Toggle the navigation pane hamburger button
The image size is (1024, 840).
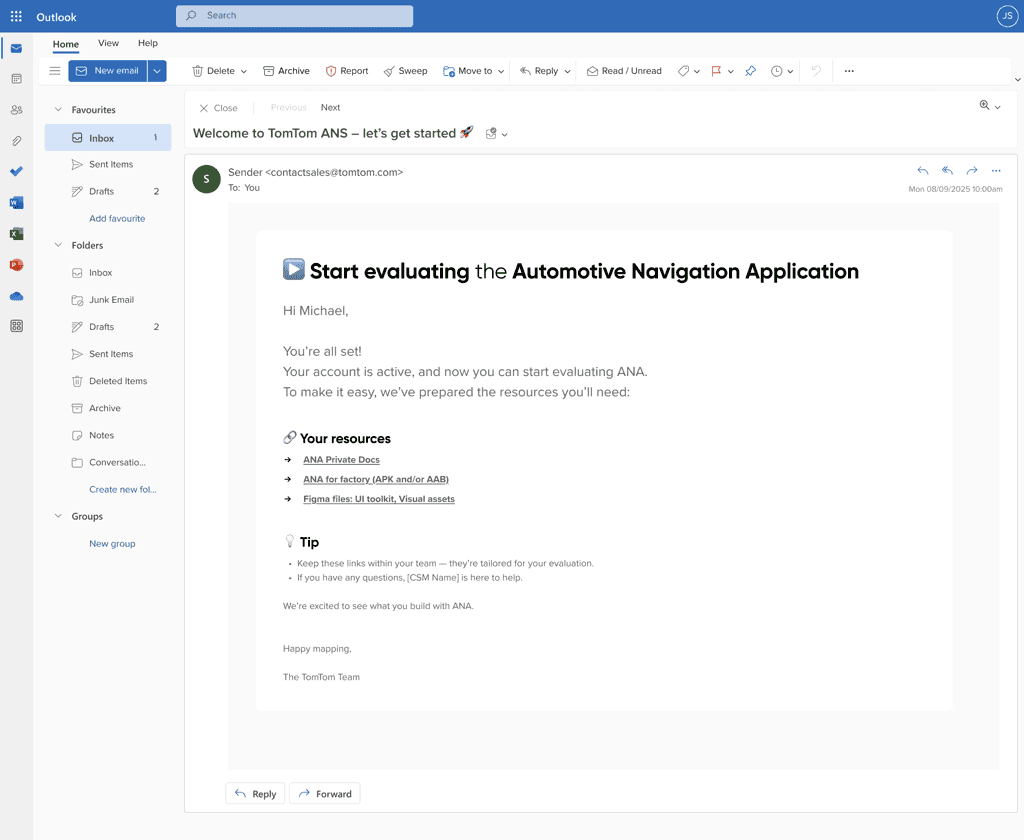(55, 71)
